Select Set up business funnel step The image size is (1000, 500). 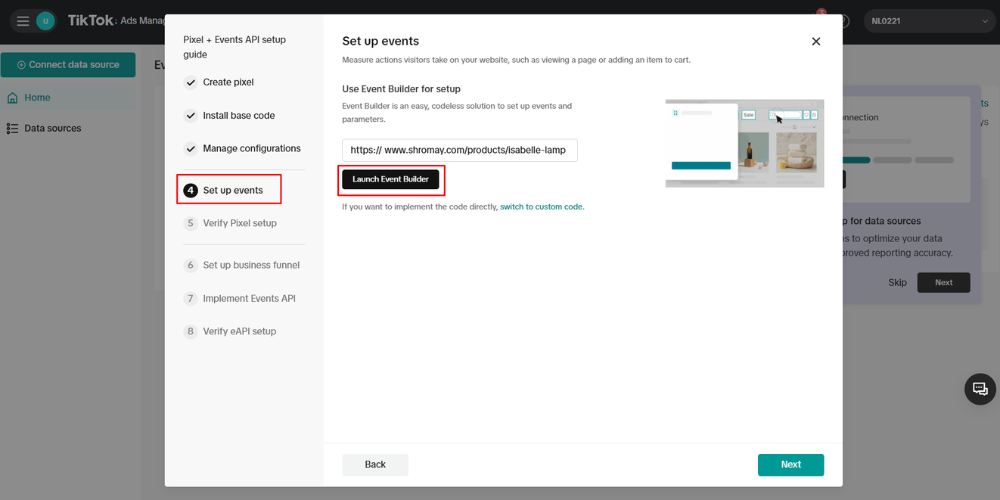click(251, 265)
